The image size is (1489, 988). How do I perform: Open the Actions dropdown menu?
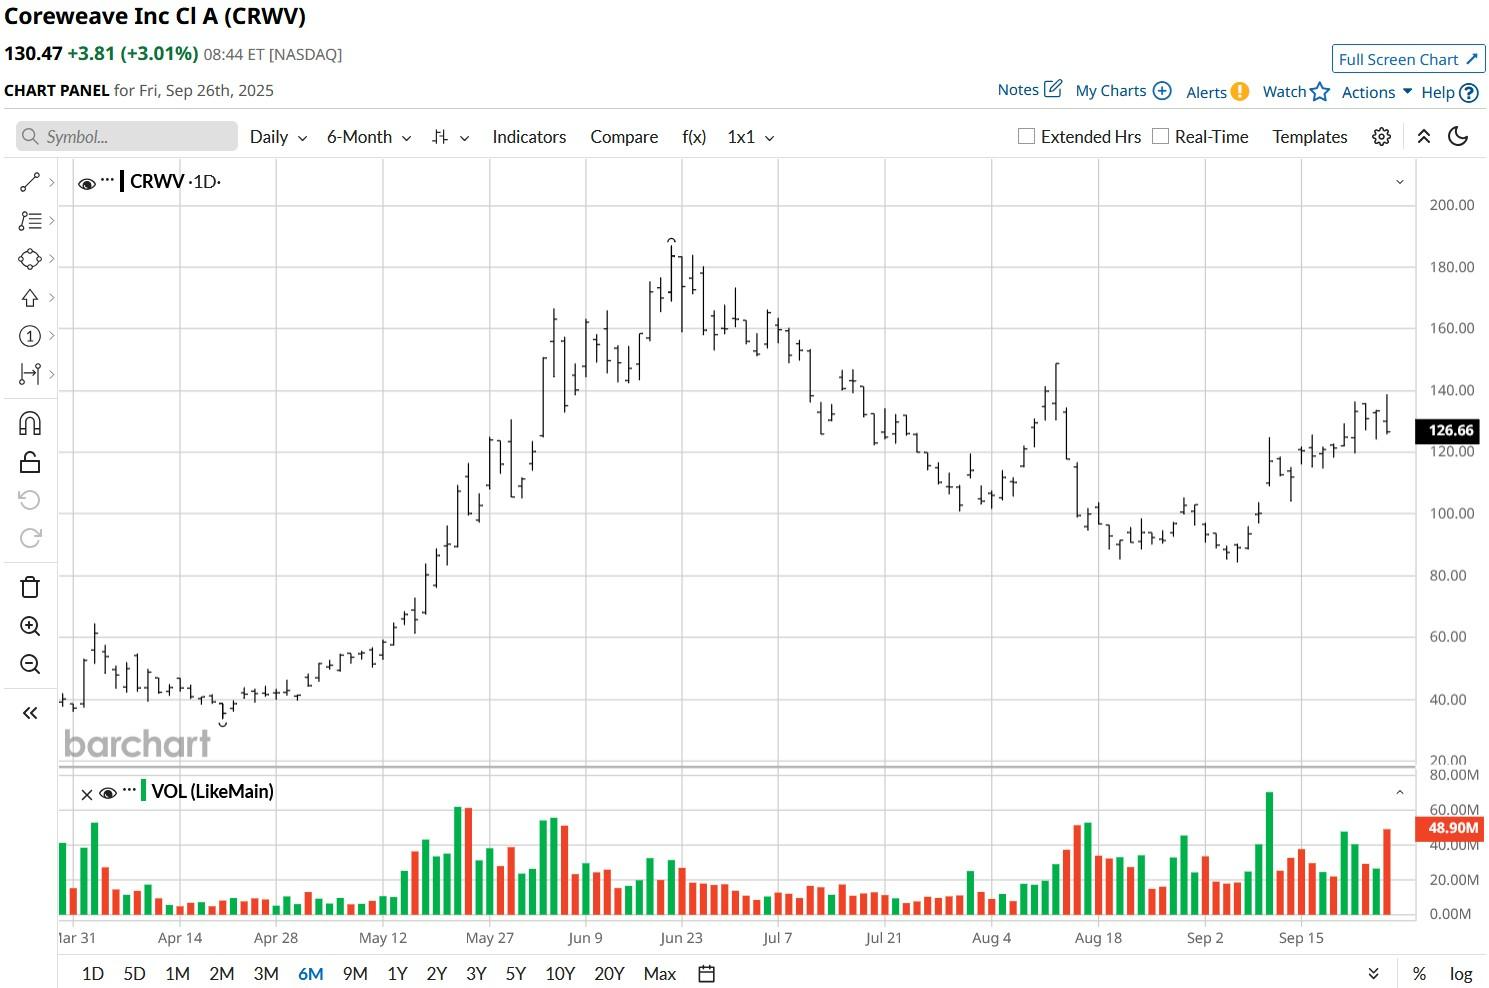1376,92
